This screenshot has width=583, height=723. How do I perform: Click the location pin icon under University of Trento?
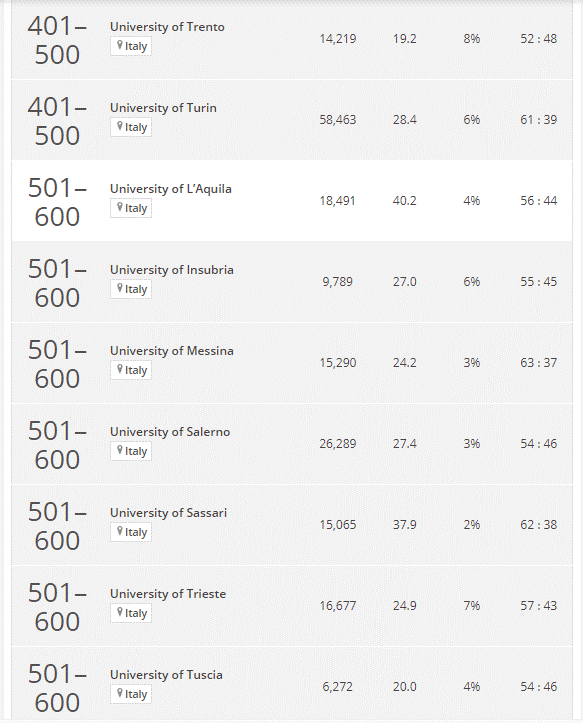tap(120, 45)
